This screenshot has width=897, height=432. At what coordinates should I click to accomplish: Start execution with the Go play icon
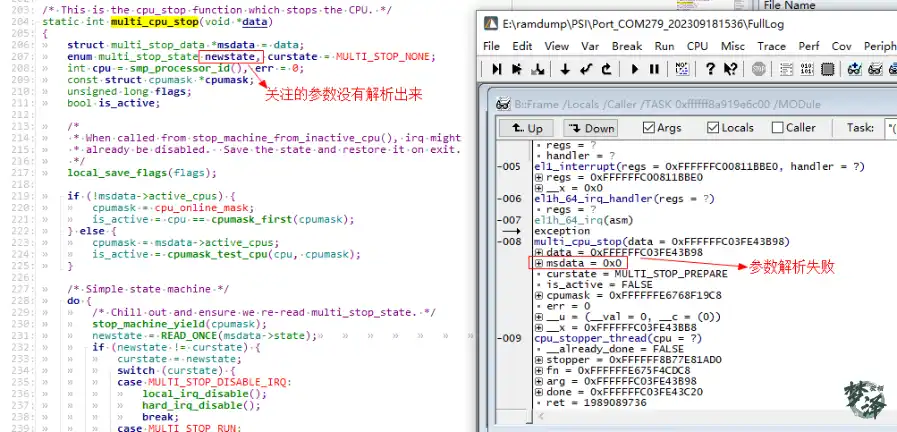pos(634,69)
